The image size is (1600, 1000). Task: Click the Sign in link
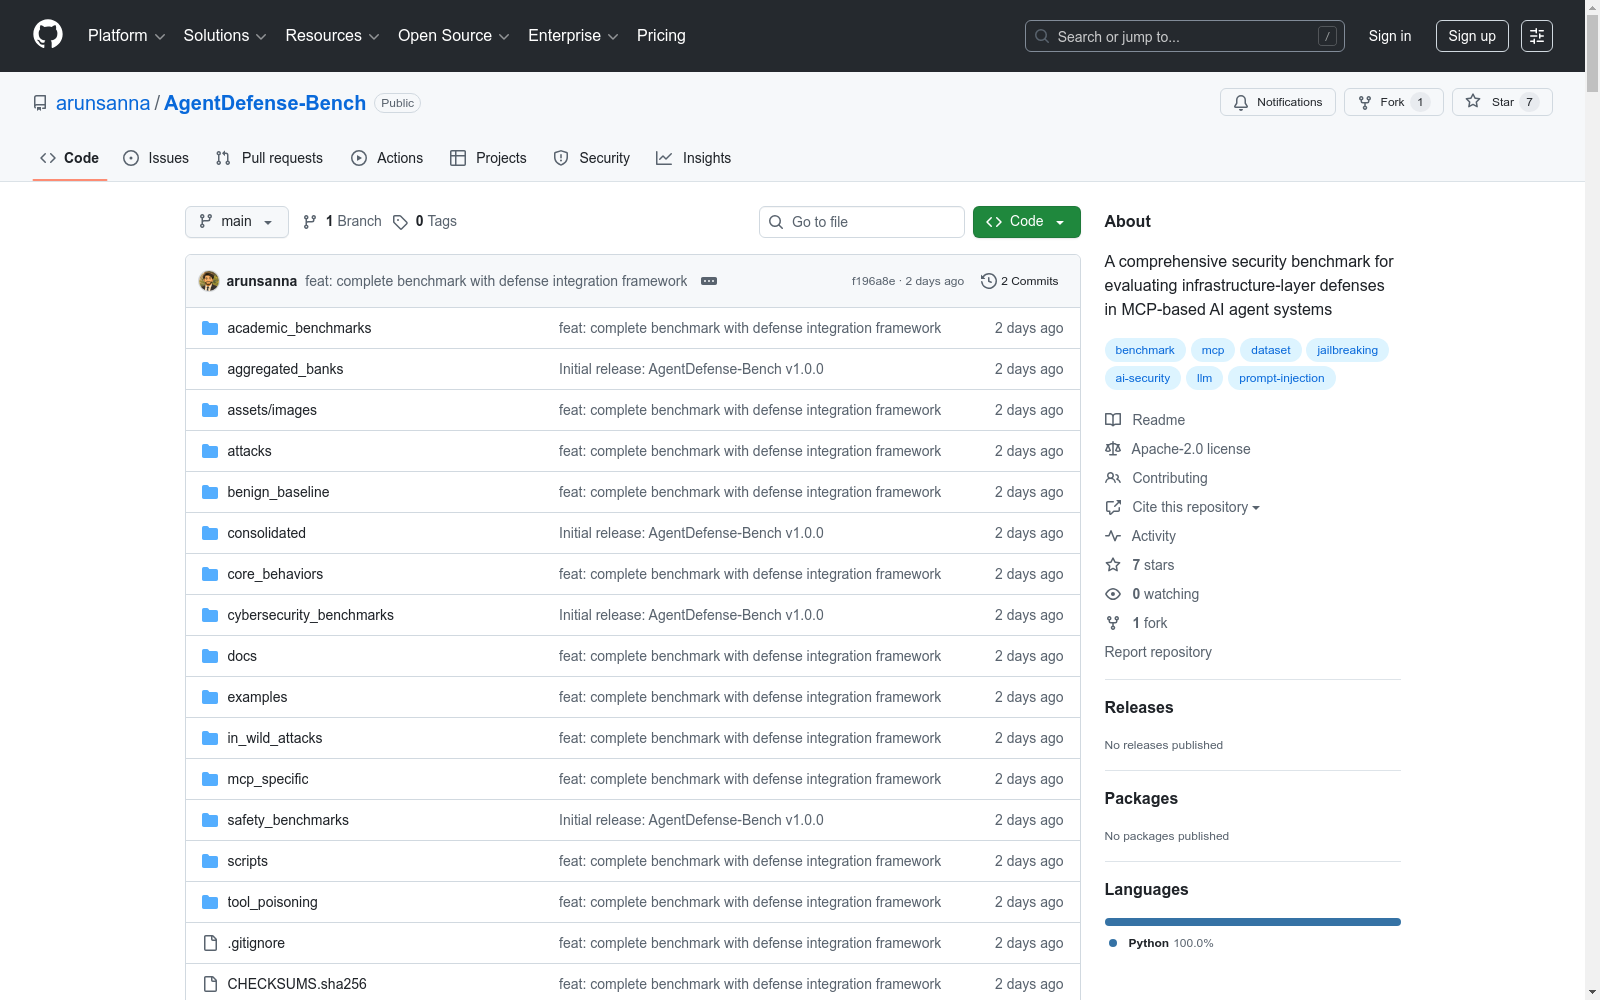(1390, 36)
